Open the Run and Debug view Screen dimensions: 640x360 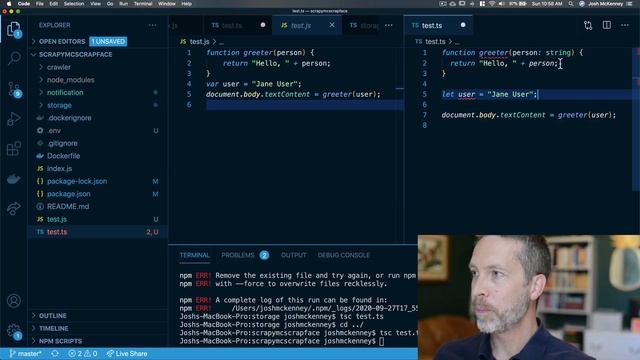pyautogui.click(x=14, y=119)
